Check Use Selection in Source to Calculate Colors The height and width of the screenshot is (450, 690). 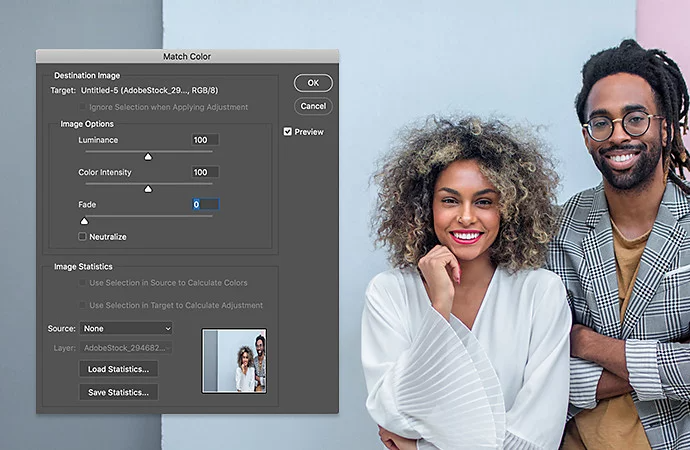point(83,283)
